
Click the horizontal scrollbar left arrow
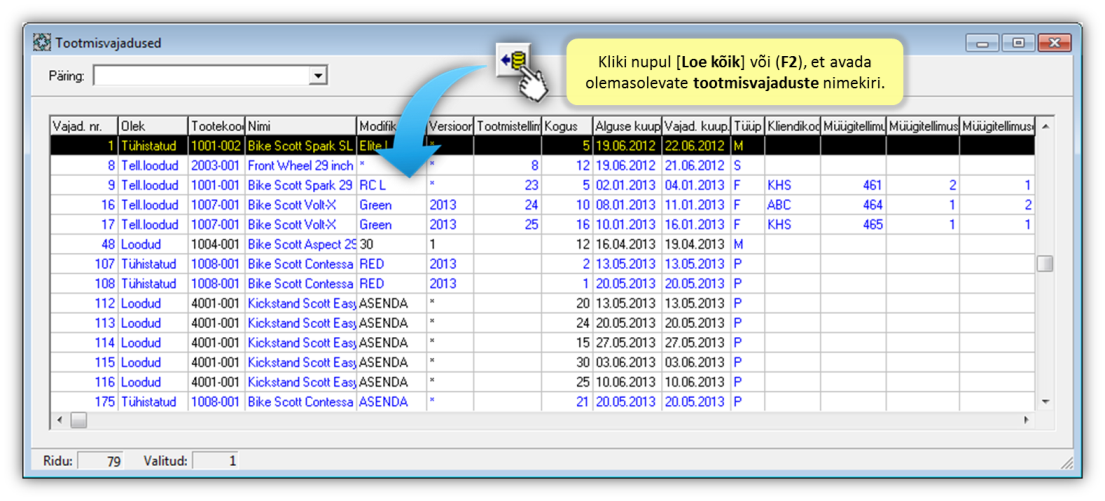[59, 419]
